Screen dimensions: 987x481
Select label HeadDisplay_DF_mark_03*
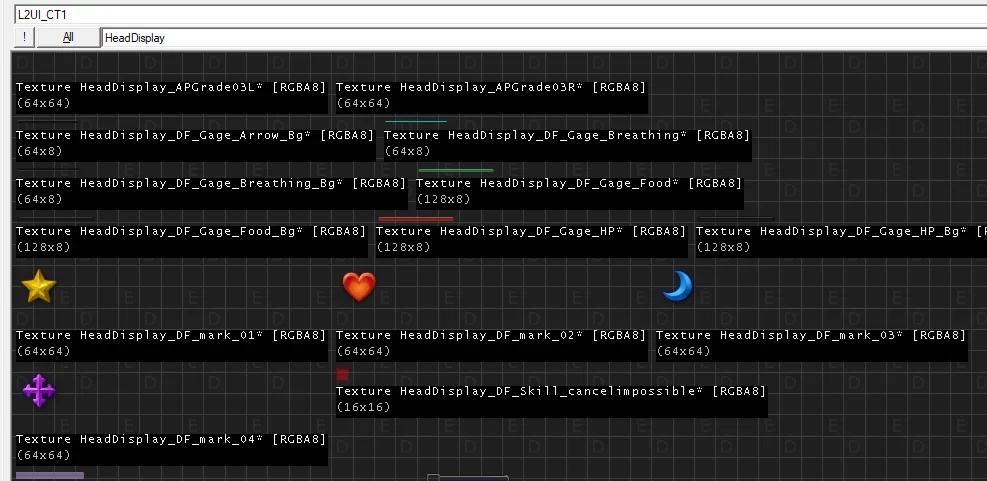click(811, 335)
